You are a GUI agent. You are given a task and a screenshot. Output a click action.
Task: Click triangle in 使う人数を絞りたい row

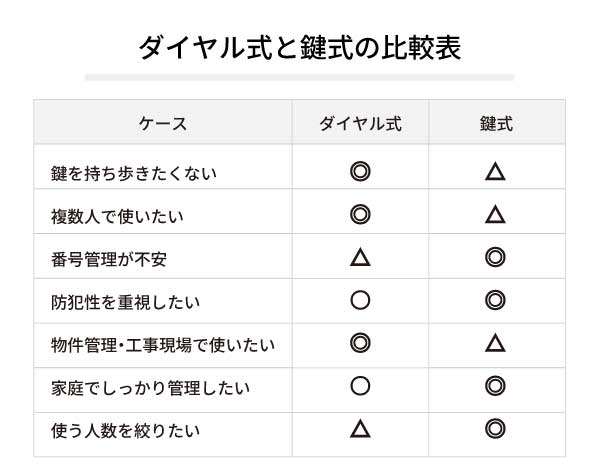(x=361, y=430)
